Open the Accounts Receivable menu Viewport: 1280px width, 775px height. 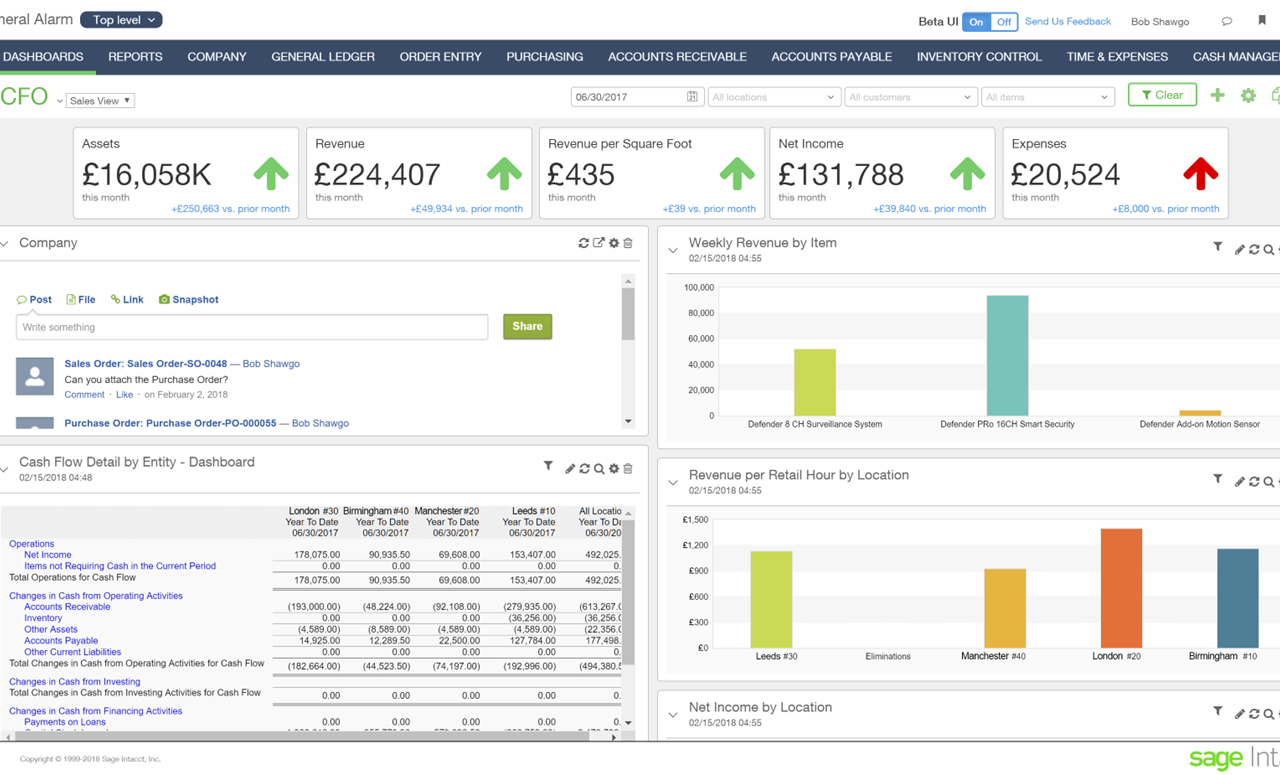point(678,57)
